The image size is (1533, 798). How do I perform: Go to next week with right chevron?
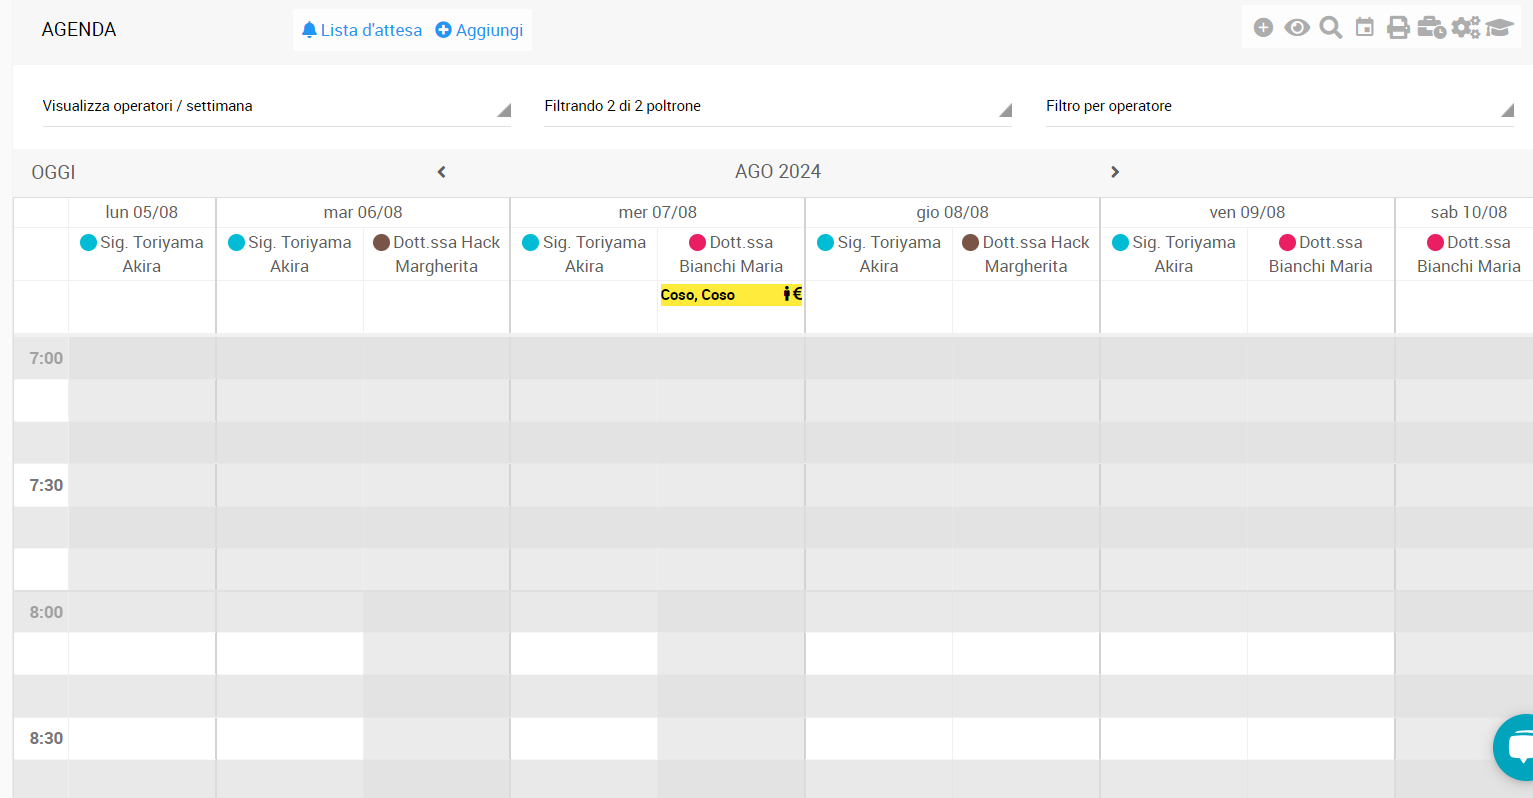1115,172
